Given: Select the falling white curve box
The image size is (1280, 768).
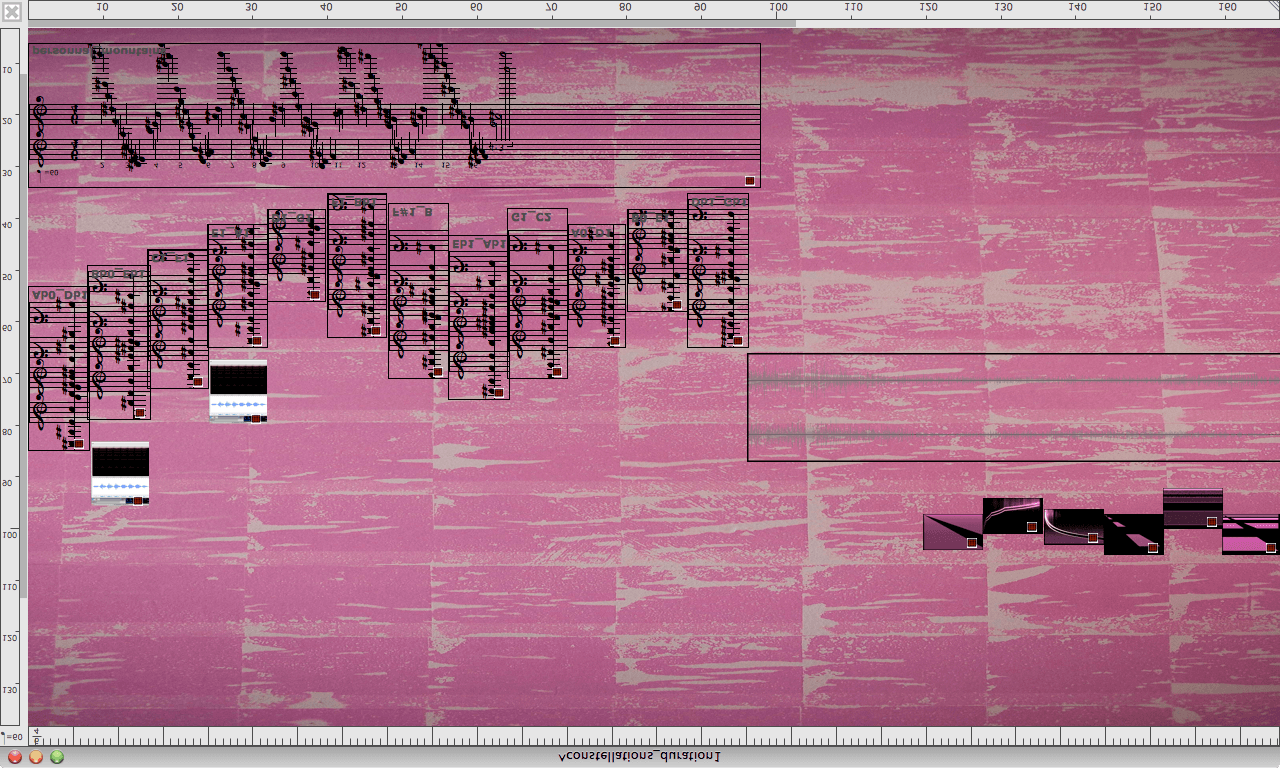Looking at the screenshot, I should pyautogui.click(x=1073, y=526).
